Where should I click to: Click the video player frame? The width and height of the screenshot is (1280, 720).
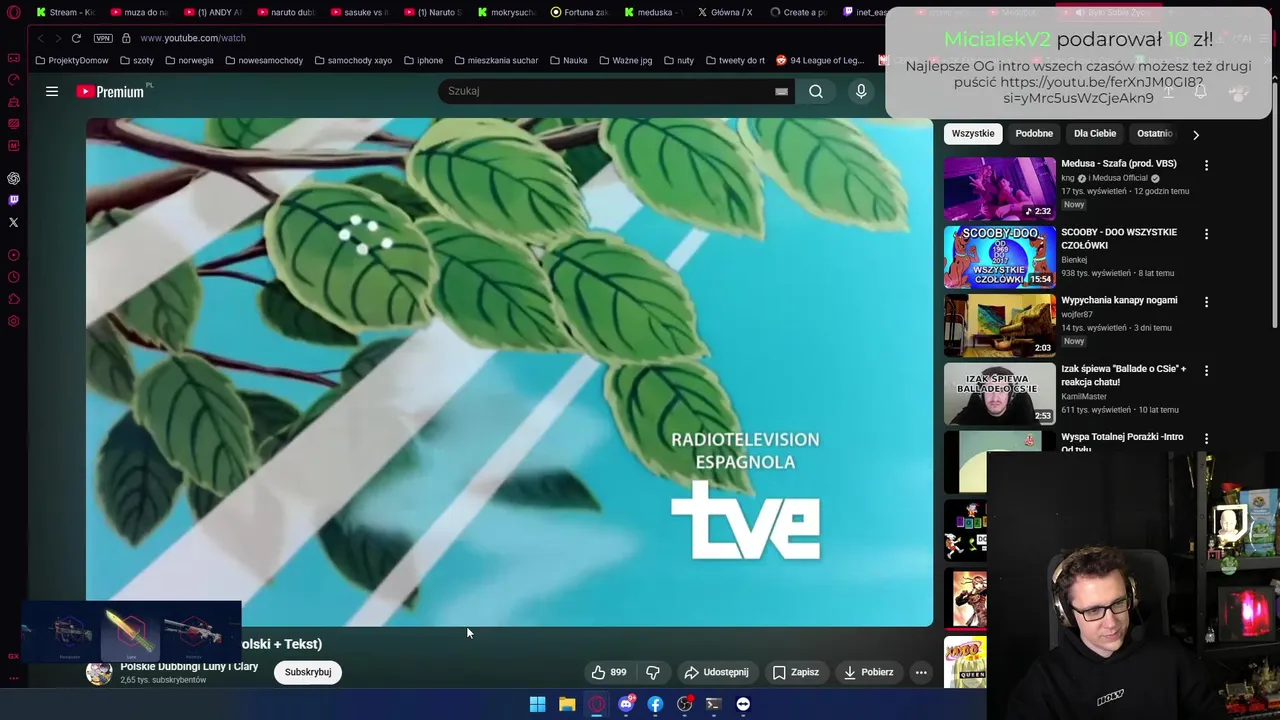pyautogui.click(x=509, y=372)
